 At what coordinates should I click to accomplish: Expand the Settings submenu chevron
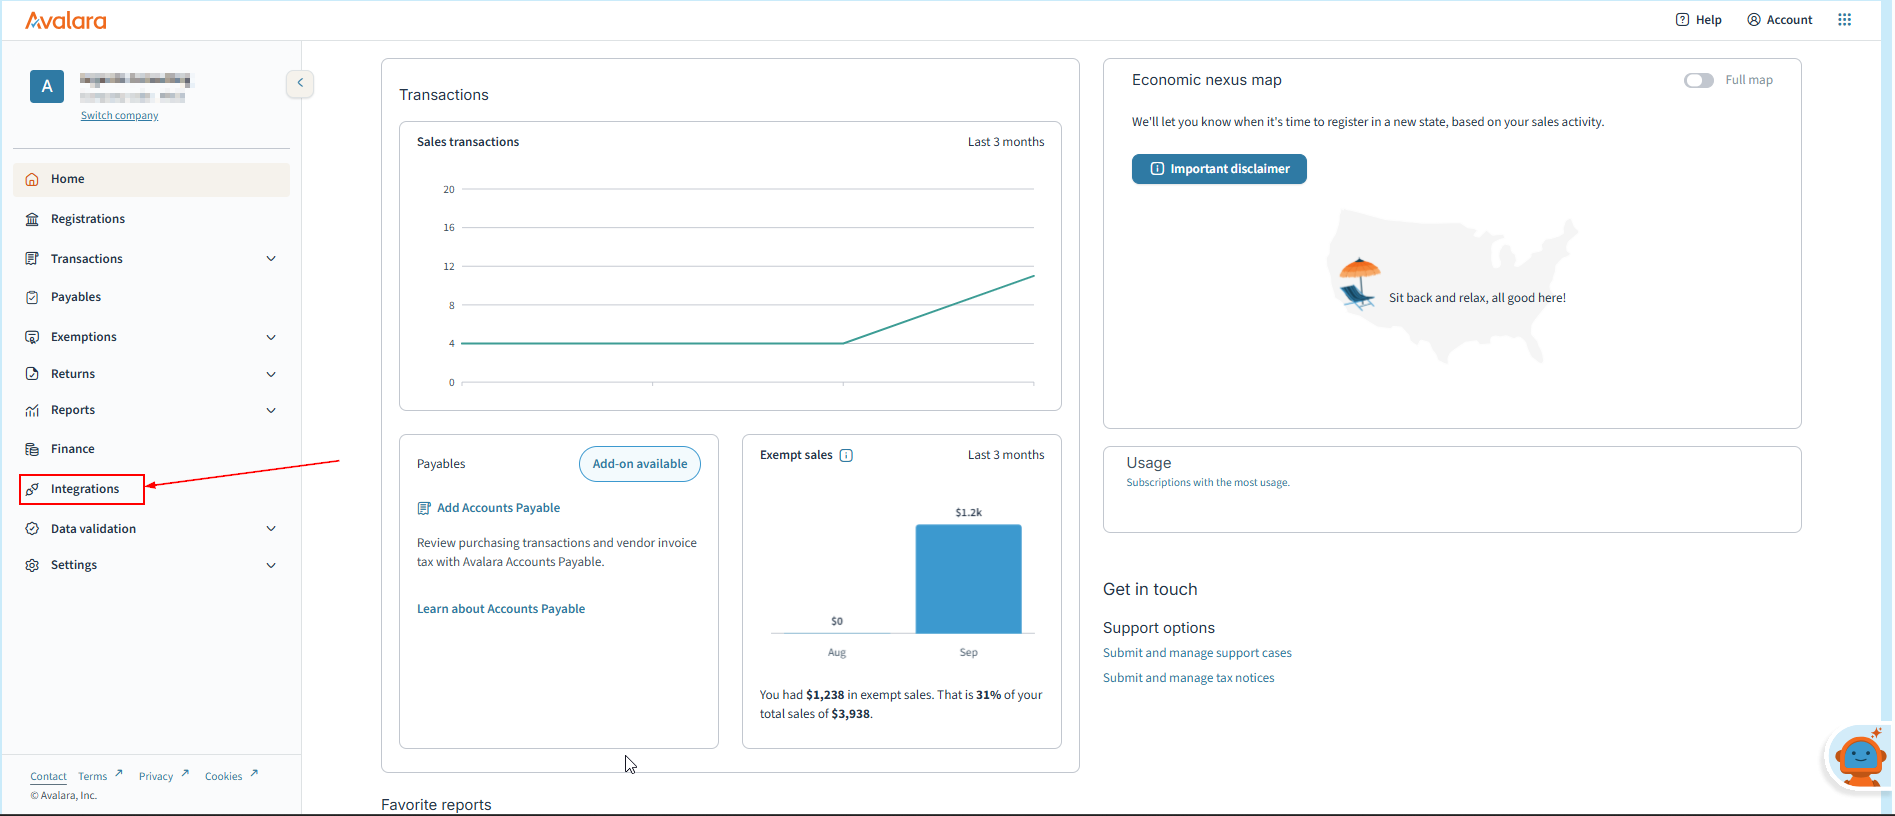click(271, 565)
